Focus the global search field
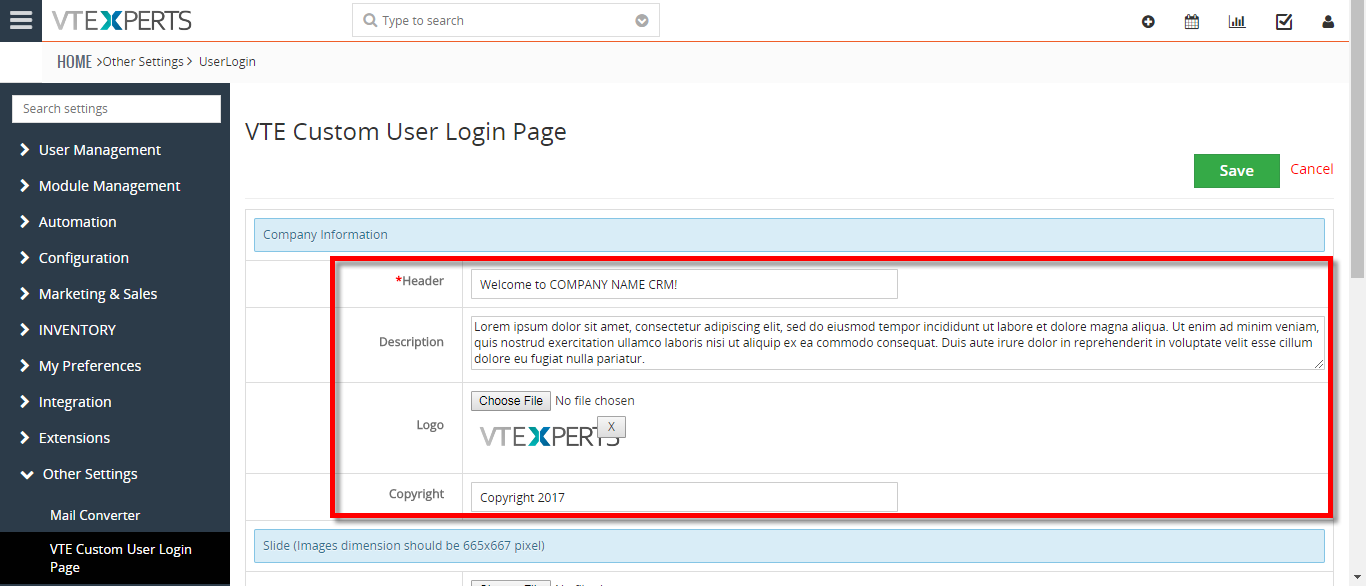 tap(506, 20)
